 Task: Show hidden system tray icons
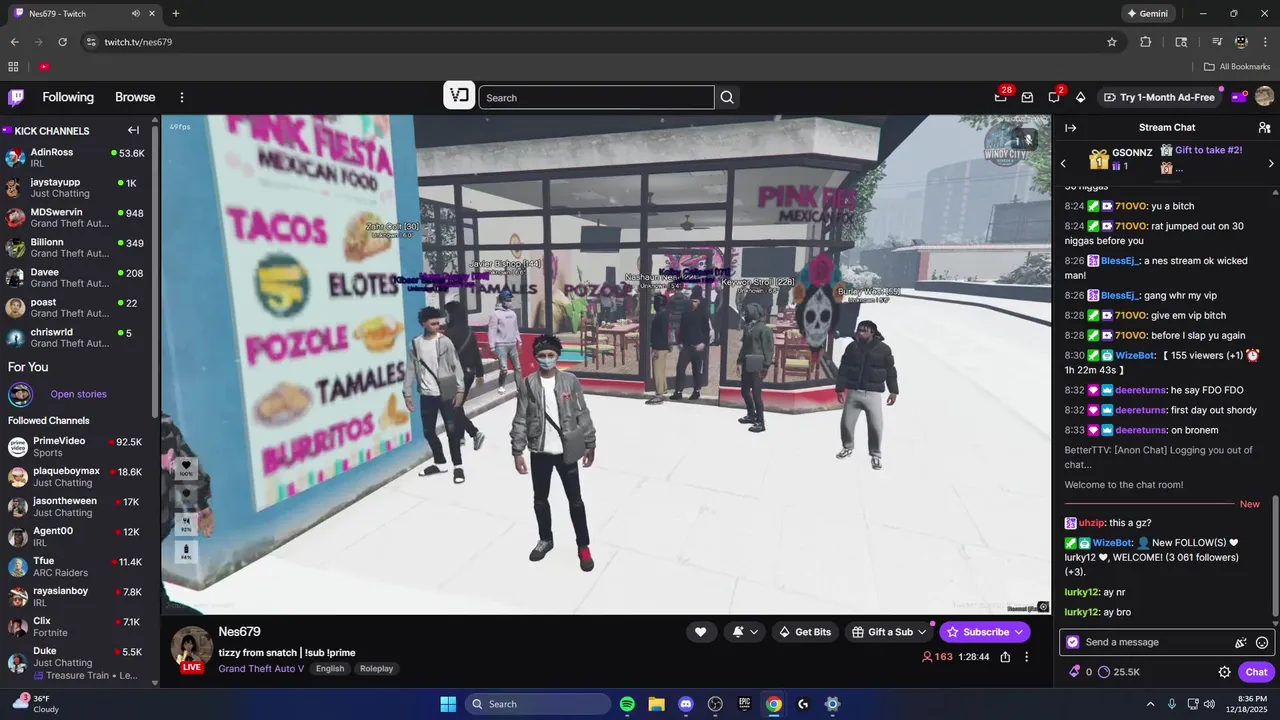point(1150,704)
